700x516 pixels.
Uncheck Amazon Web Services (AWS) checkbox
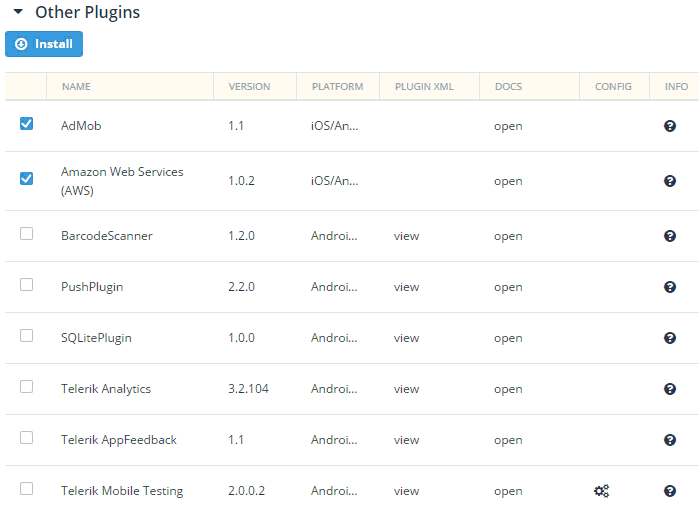[x=26, y=179]
